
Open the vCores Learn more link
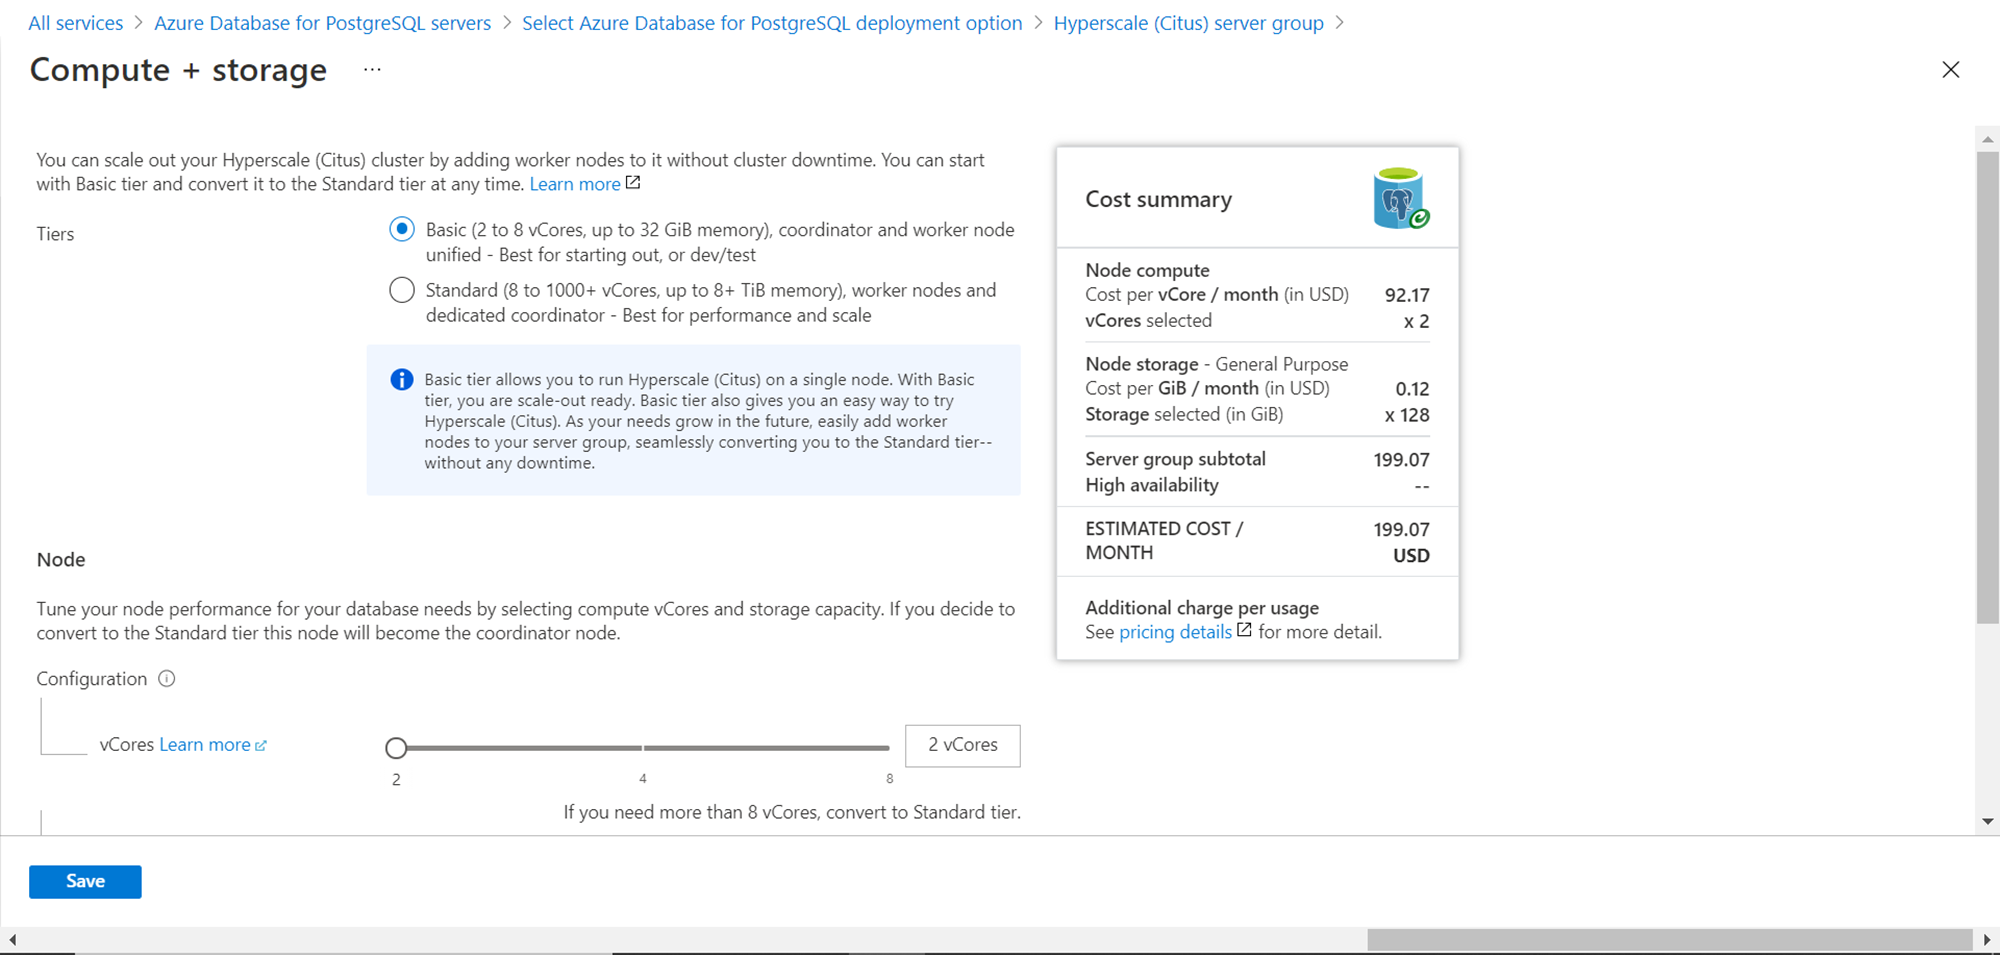205,745
